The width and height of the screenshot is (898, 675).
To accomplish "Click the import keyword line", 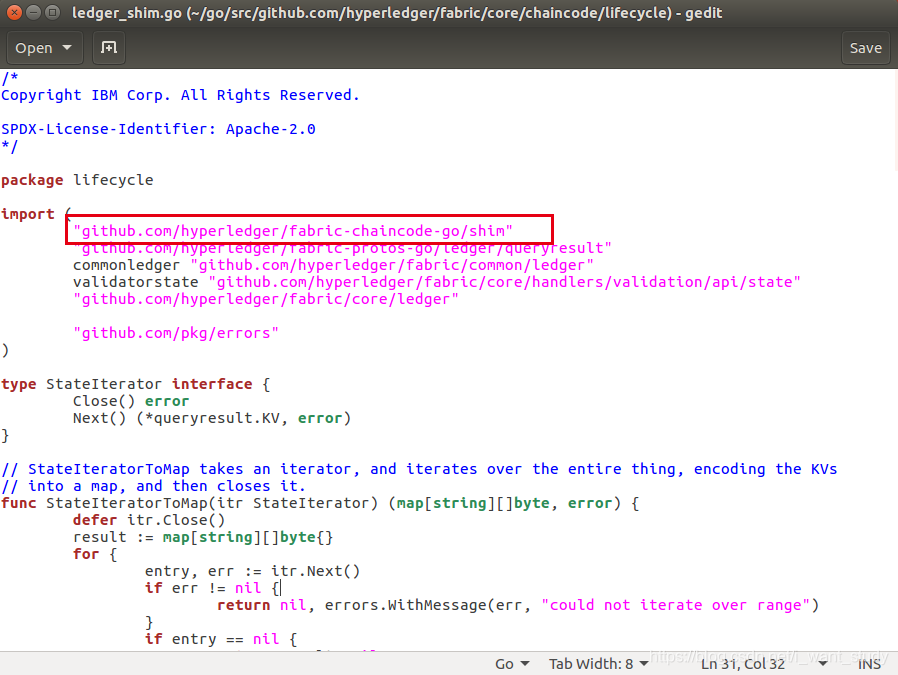I will point(36,214).
